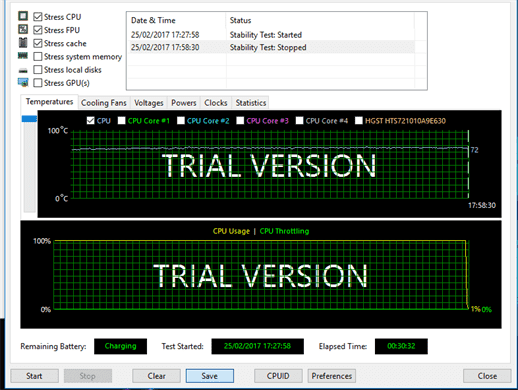Click the memory module icon beside Stress system memory
Screen dimensions: 518x390
pyautogui.click(x=23, y=56)
